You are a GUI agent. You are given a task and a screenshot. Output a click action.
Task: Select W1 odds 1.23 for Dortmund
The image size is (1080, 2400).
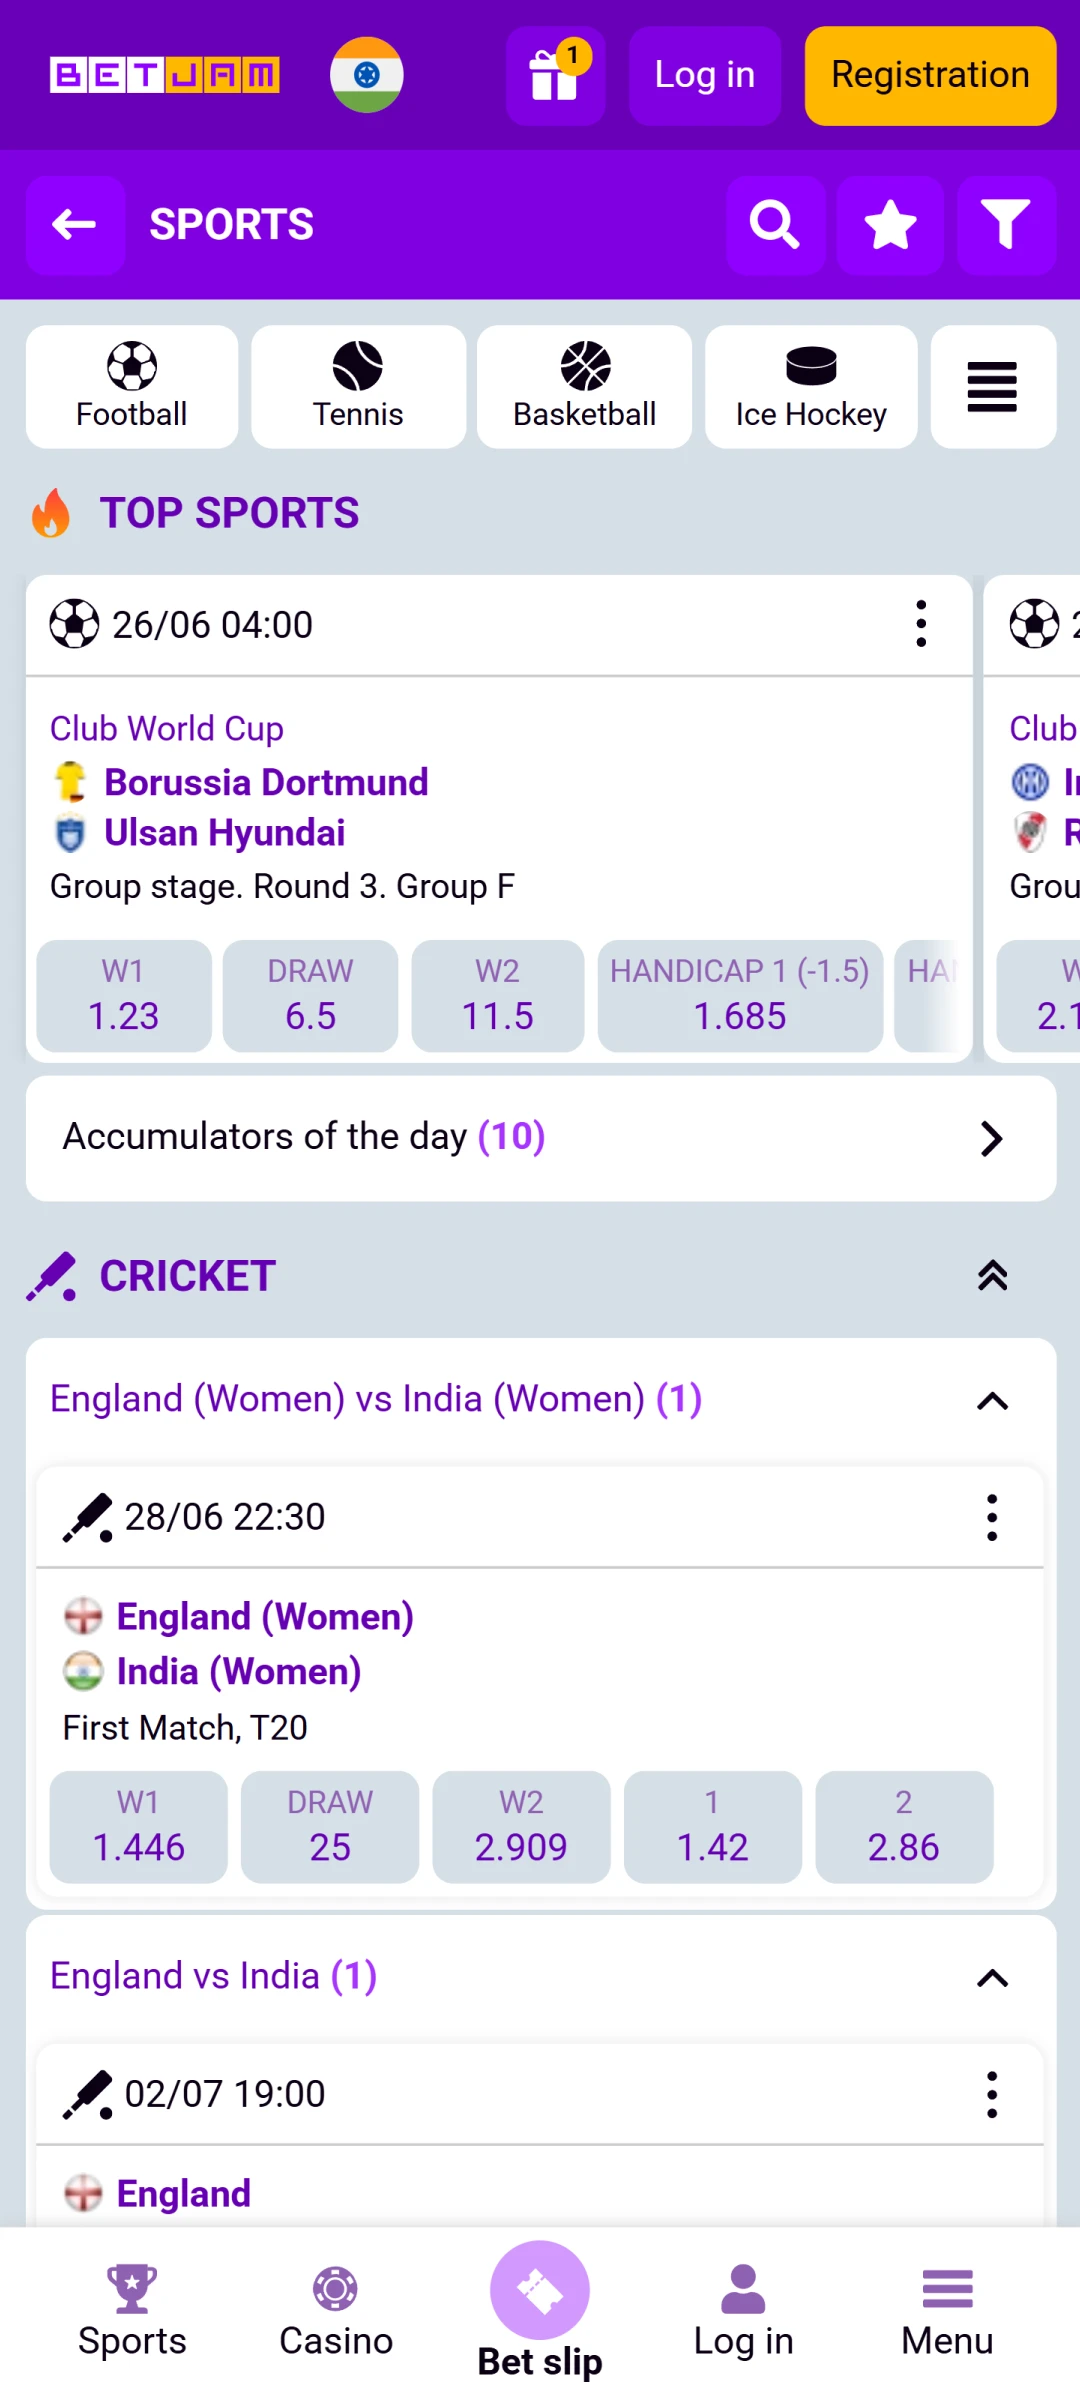pyautogui.click(x=124, y=996)
